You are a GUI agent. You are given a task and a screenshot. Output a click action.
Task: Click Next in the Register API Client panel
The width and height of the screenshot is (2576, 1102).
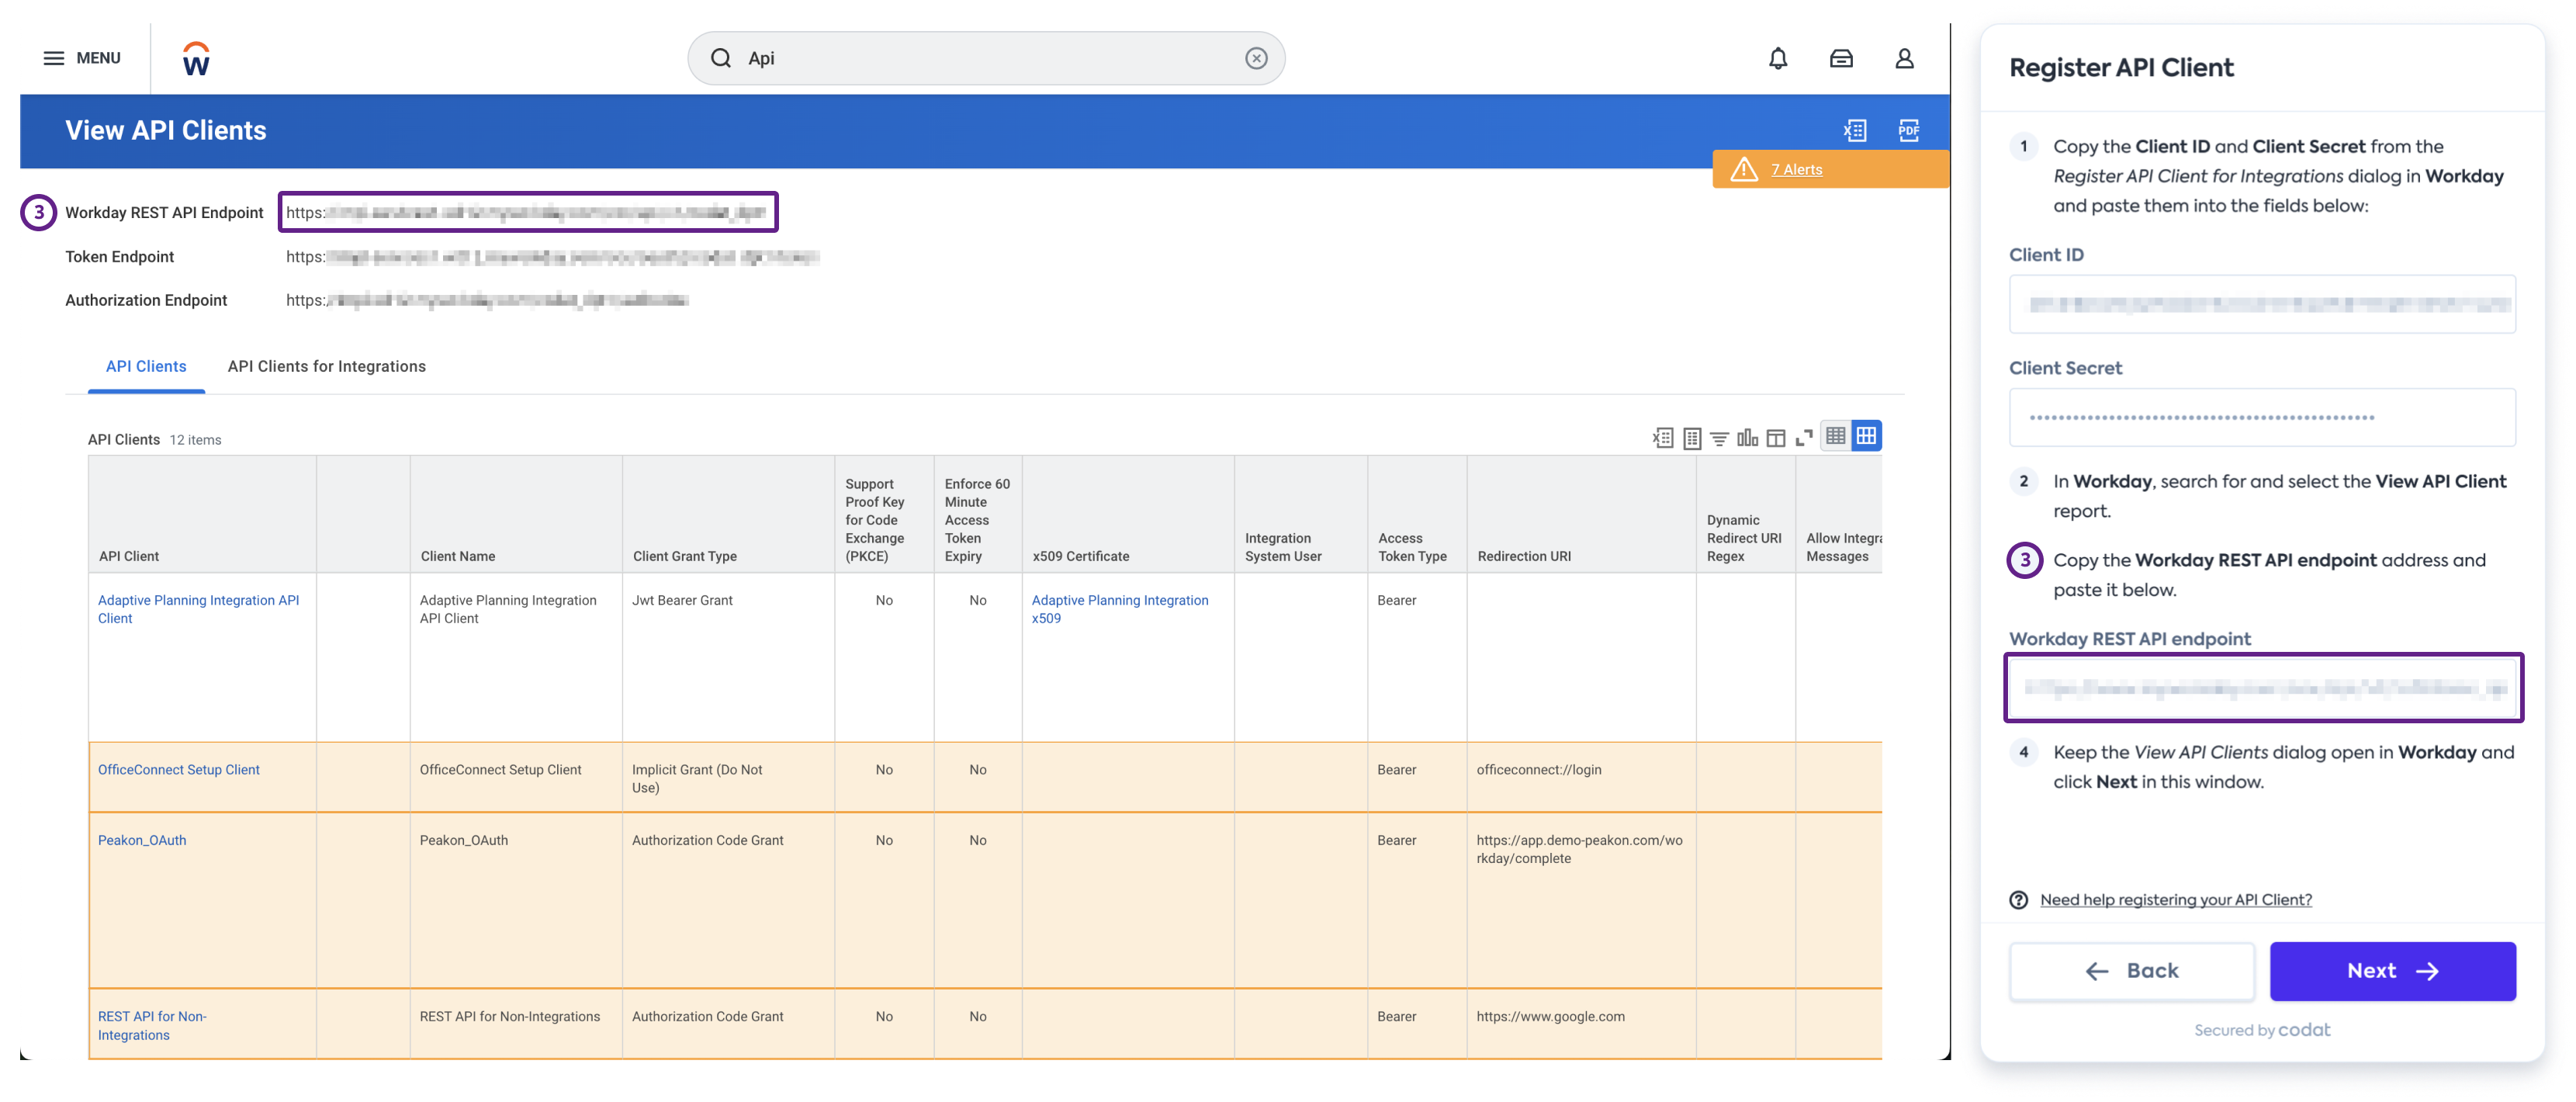point(2393,970)
